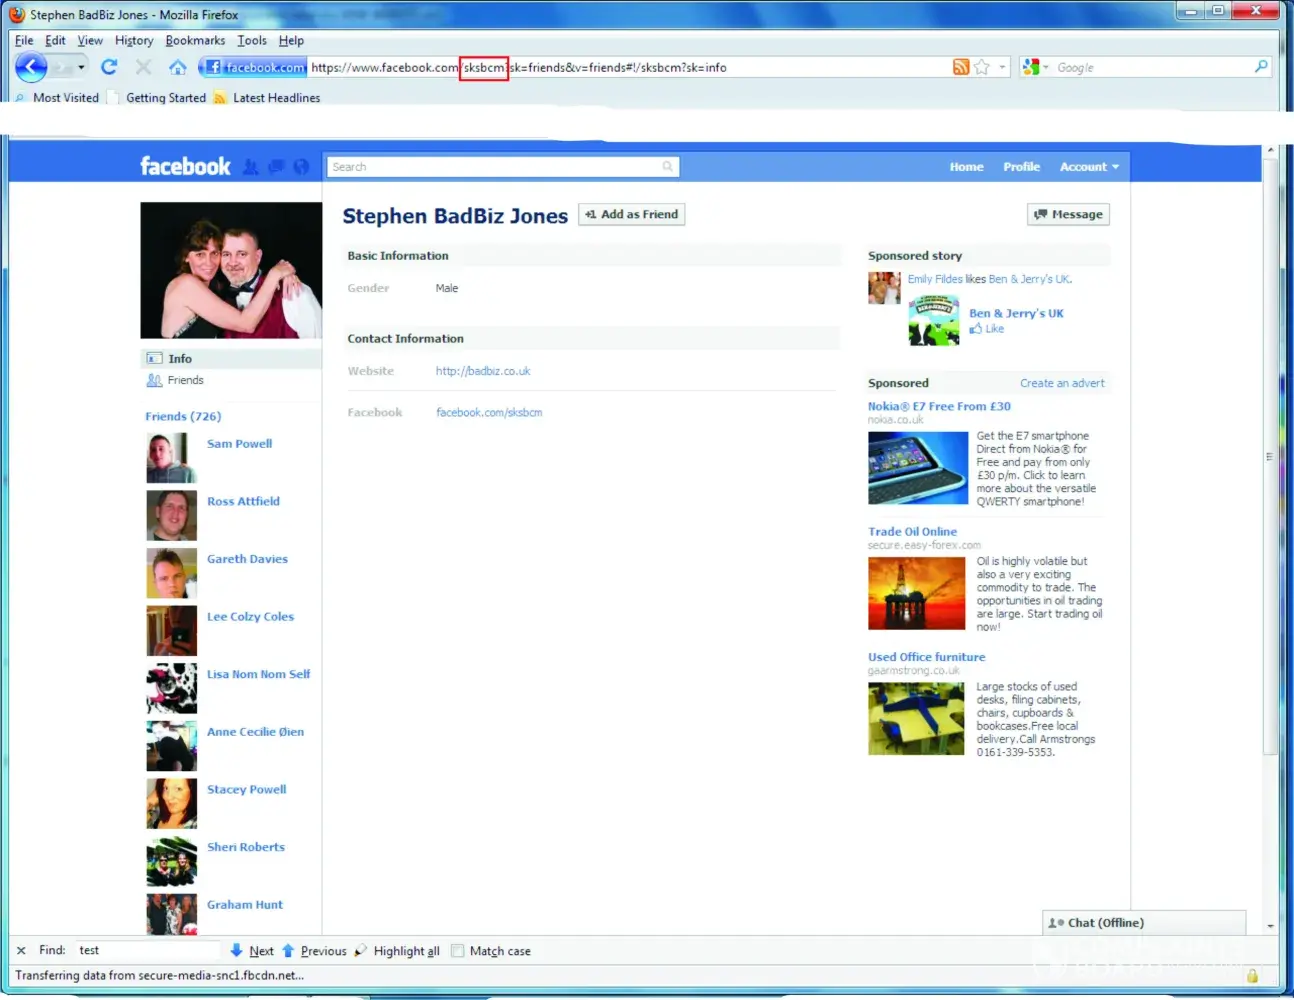
Task: Open the Bookmarks menu
Action: click(x=195, y=41)
